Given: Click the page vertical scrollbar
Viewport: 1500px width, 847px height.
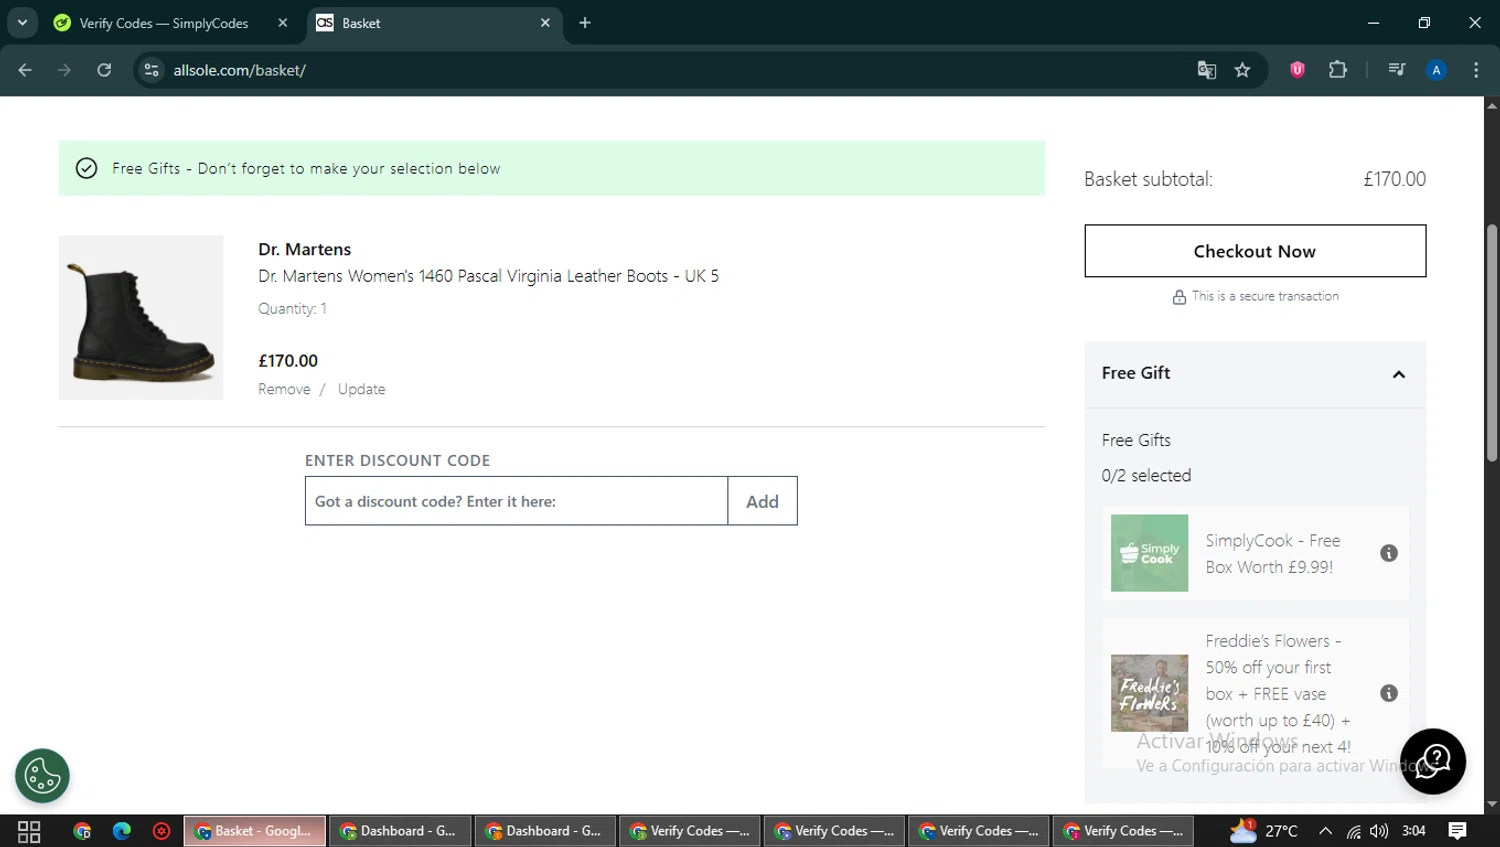Looking at the screenshot, I should tap(1491, 342).
